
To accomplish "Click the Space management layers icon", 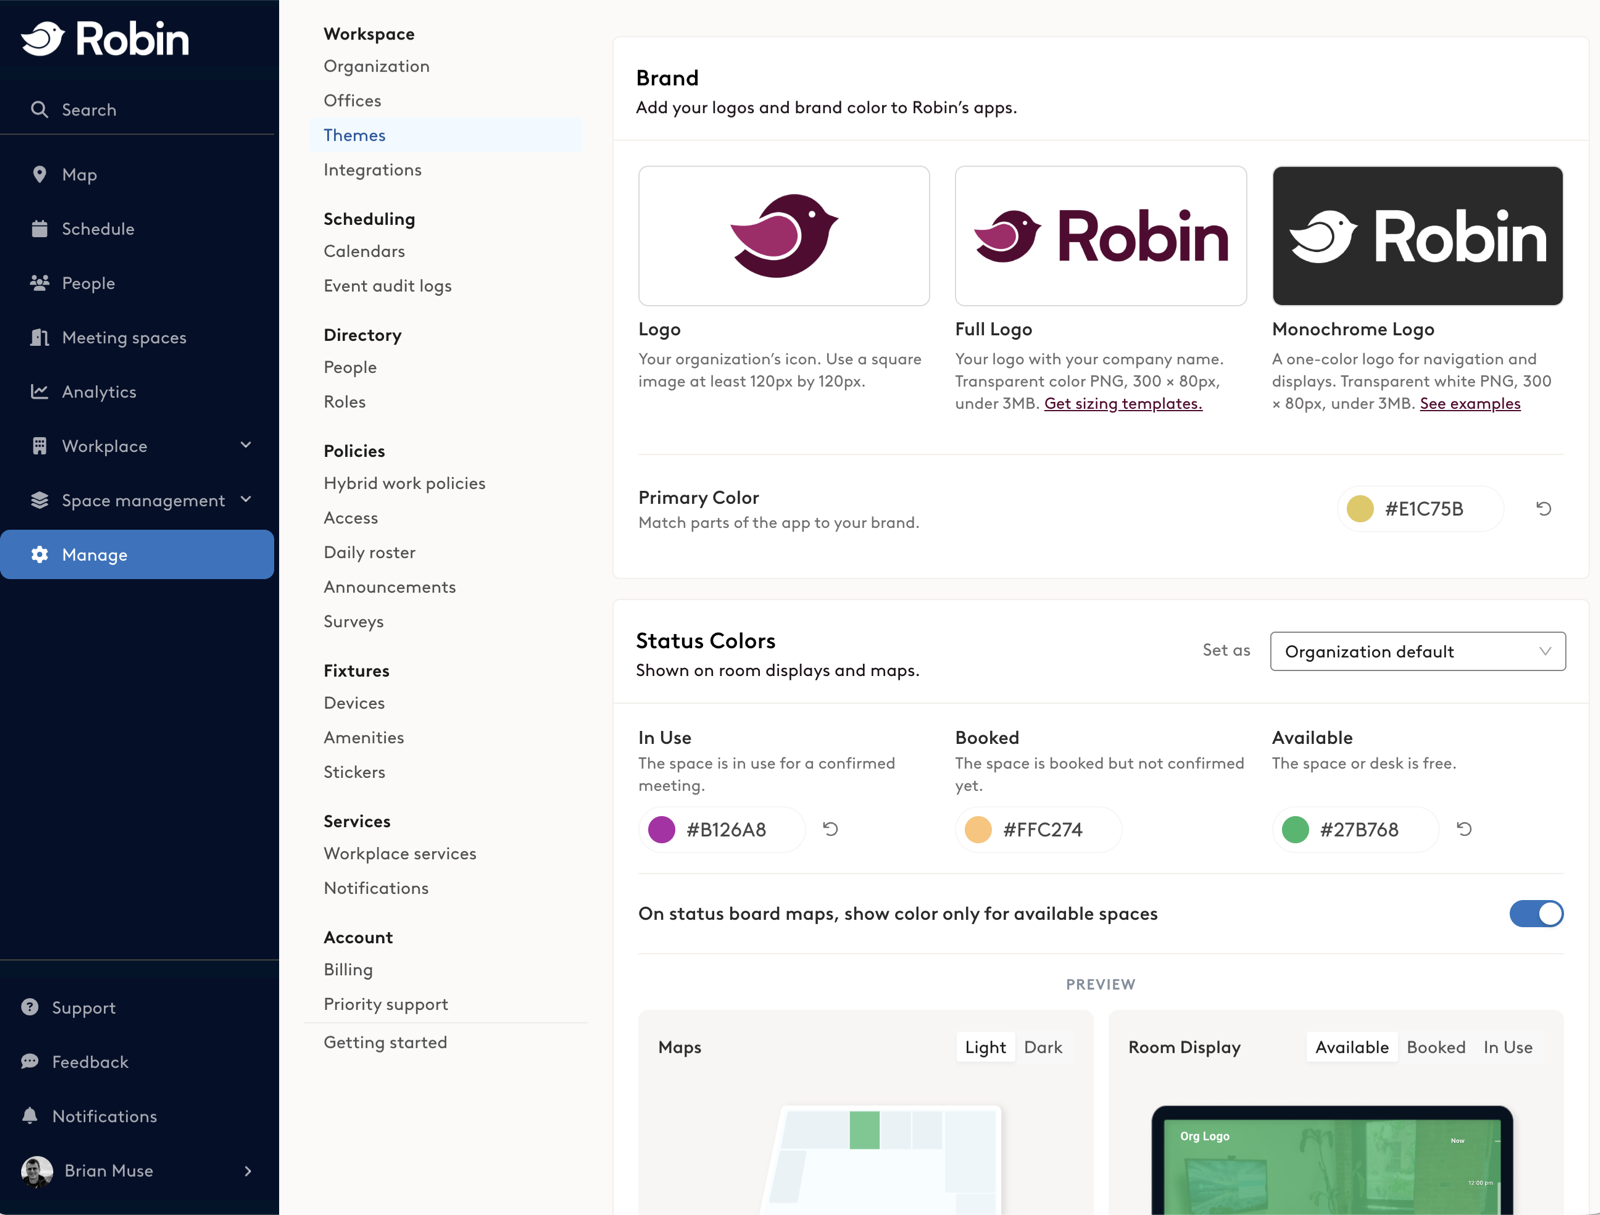I will [39, 500].
